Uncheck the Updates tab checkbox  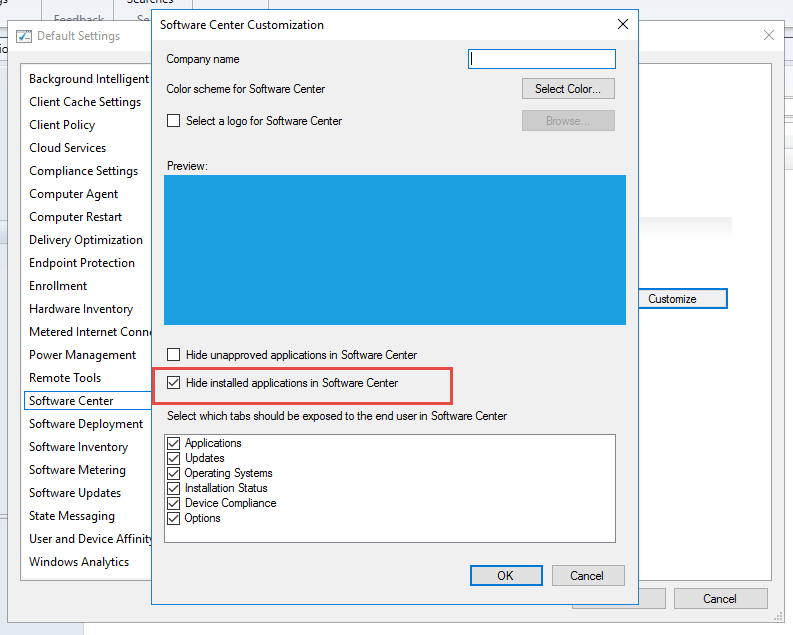(174, 458)
